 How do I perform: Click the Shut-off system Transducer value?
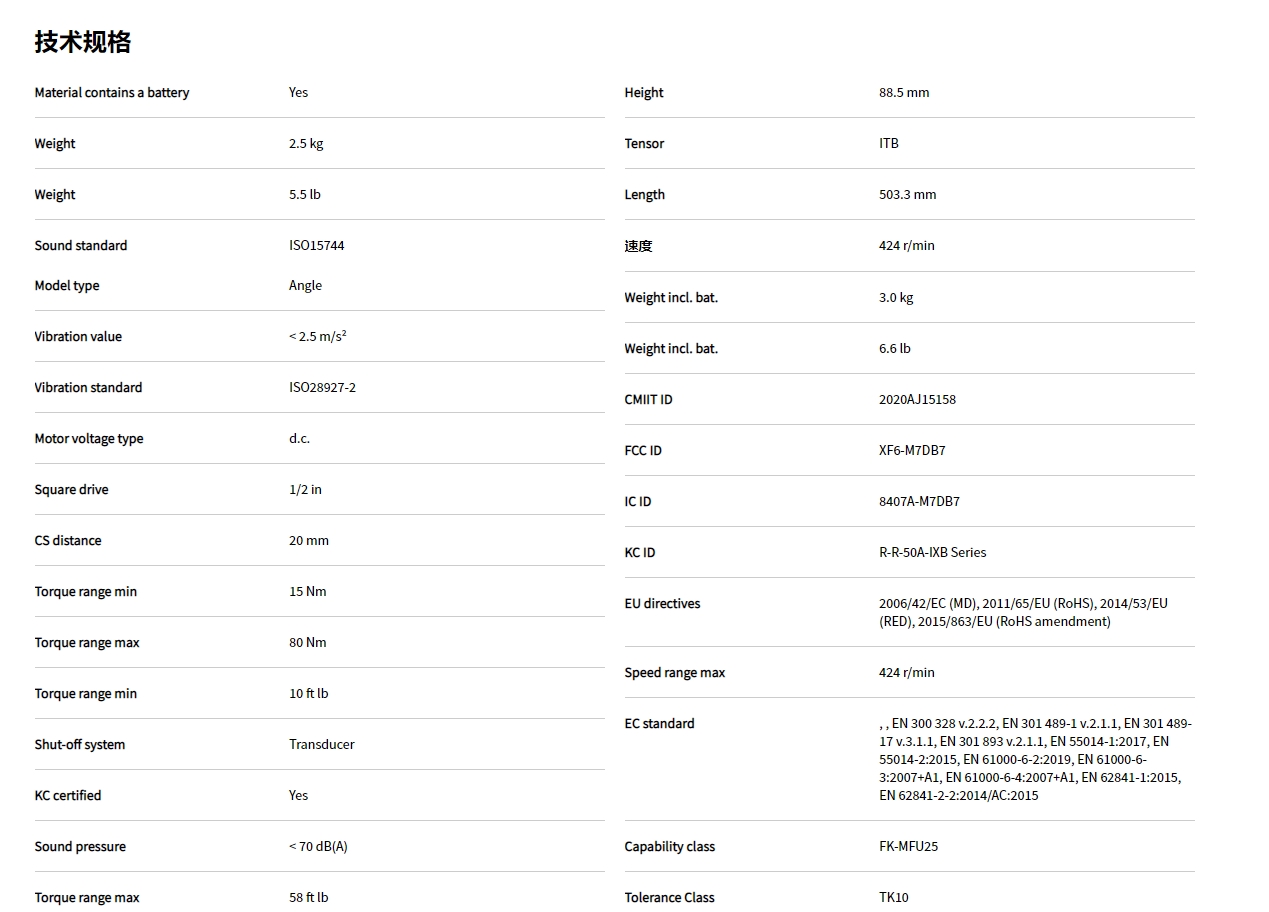(x=321, y=745)
